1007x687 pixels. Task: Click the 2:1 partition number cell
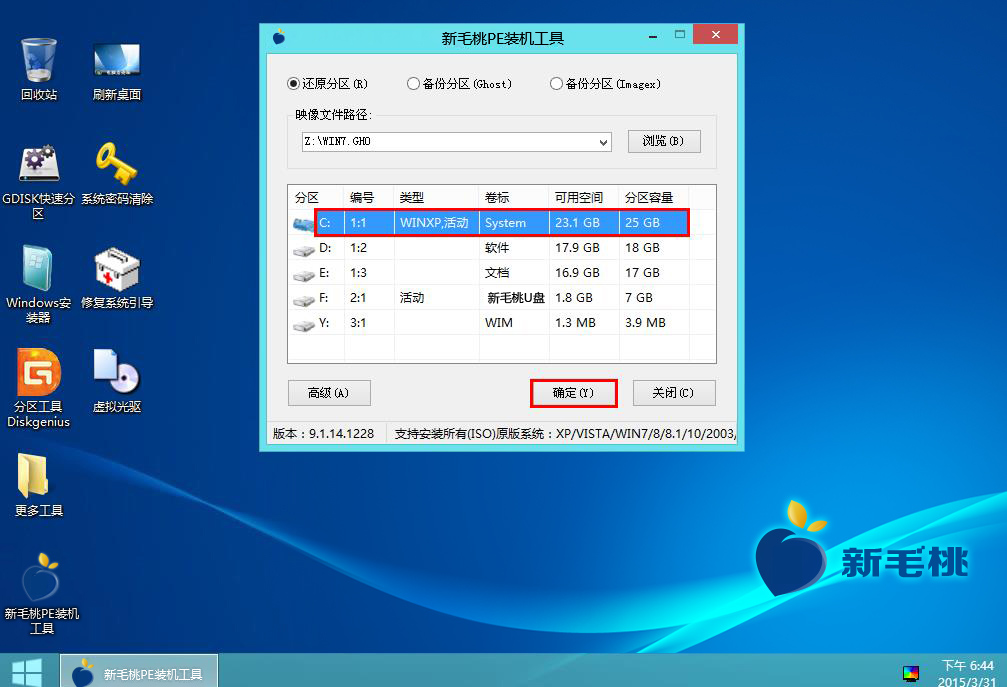click(358, 298)
